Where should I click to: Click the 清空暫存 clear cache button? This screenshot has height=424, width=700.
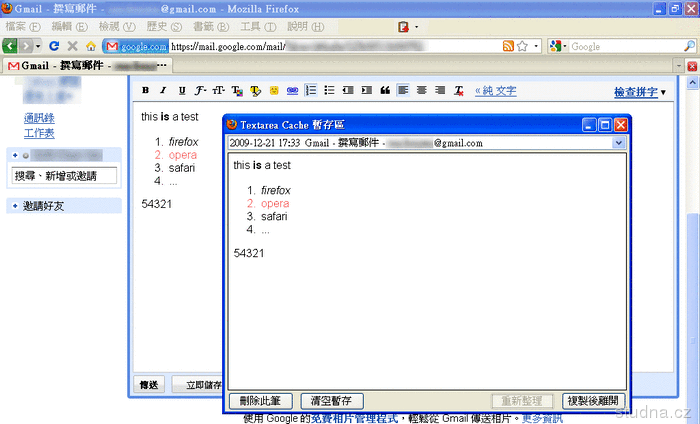(331, 401)
